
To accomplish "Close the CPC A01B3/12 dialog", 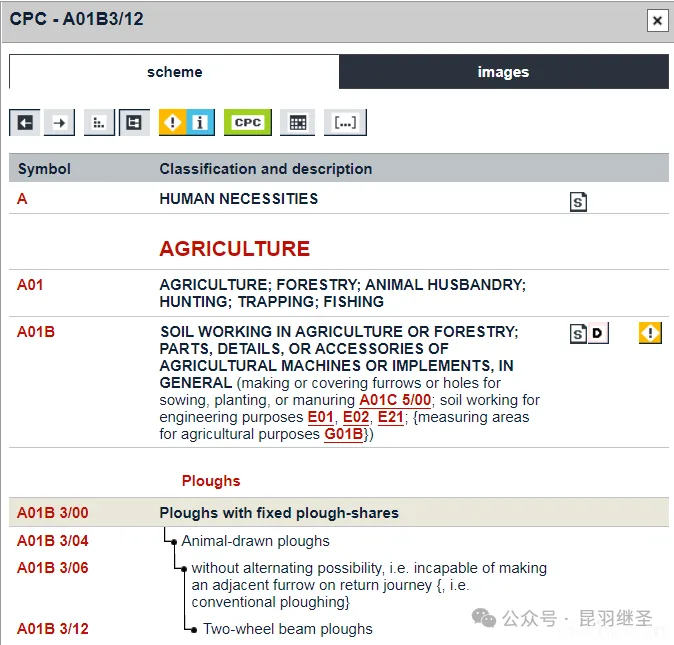I will (x=656, y=20).
